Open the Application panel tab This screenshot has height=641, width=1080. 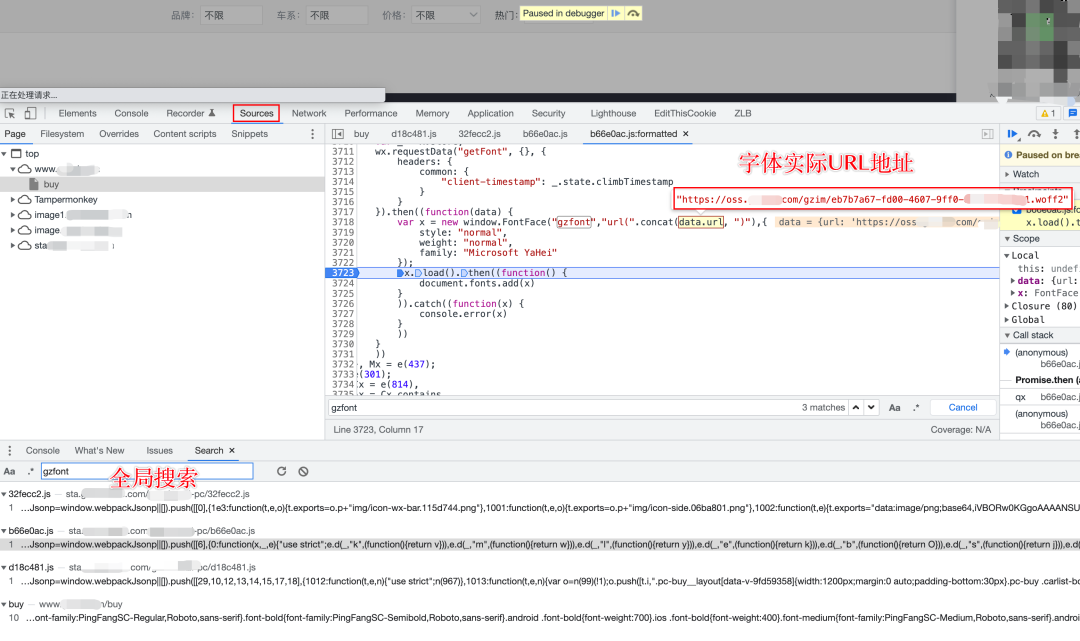[490, 114]
